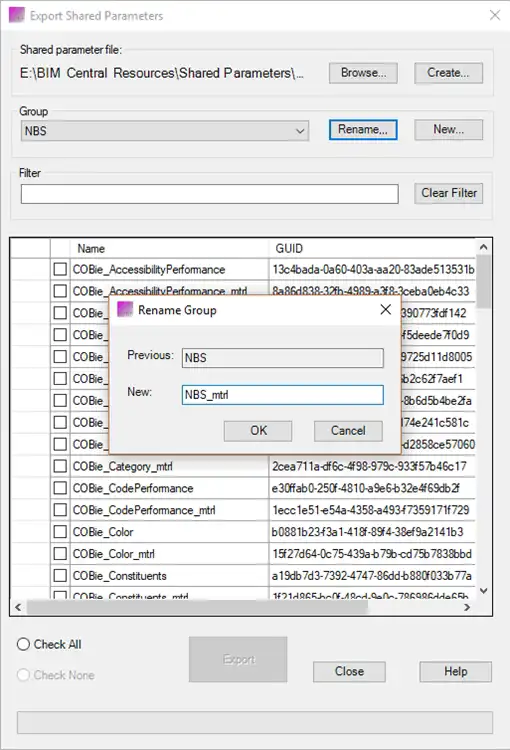Click the Browse... button
Screen dimensions: 510x750
pos(363,73)
